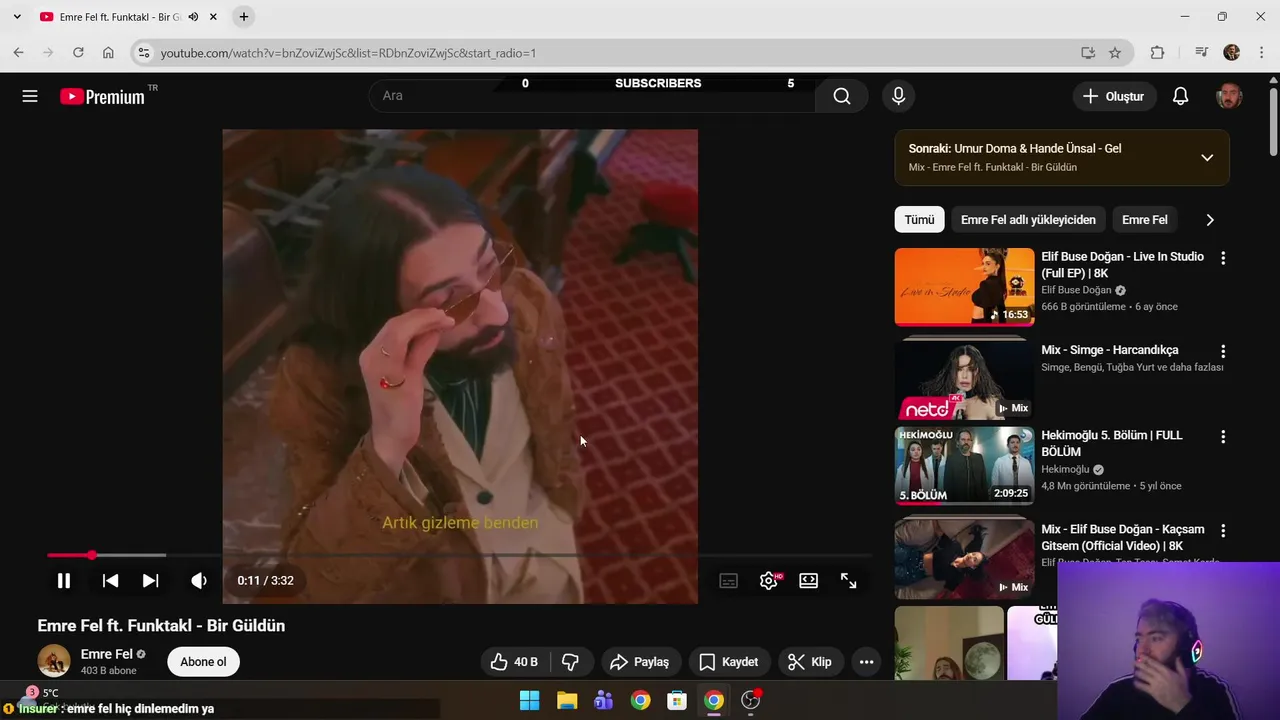This screenshot has height=720, width=1280.
Task: Show more filter chips with right arrow
Action: [x=1210, y=220]
